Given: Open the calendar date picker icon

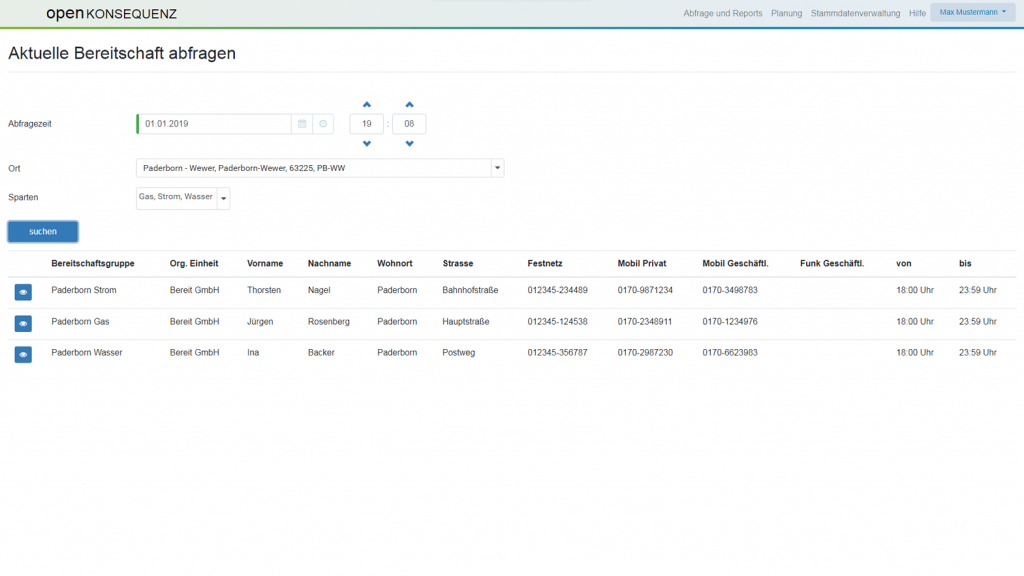Looking at the screenshot, I should pyautogui.click(x=301, y=124).
